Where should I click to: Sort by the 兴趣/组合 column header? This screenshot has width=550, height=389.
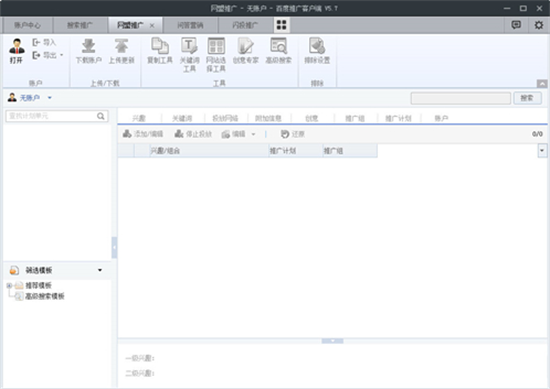209,151
